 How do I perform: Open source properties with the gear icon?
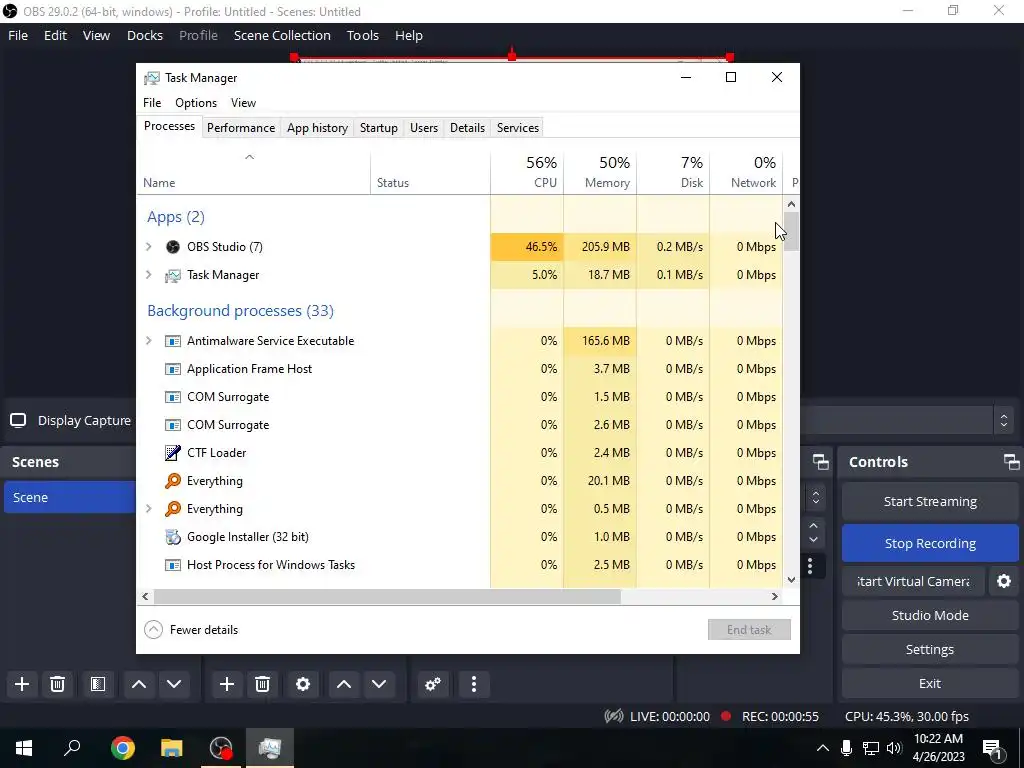[x=303, y=684]
